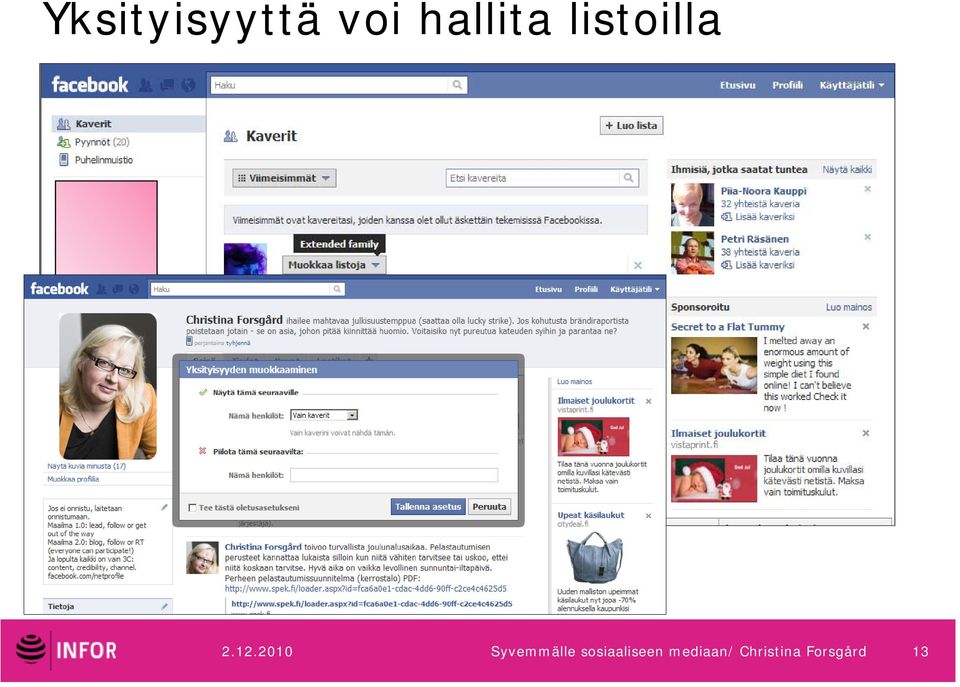Click pencil edit icon next to Tietoja
The width and height of the screenshot is (960, 687).
tap(164, 606)
